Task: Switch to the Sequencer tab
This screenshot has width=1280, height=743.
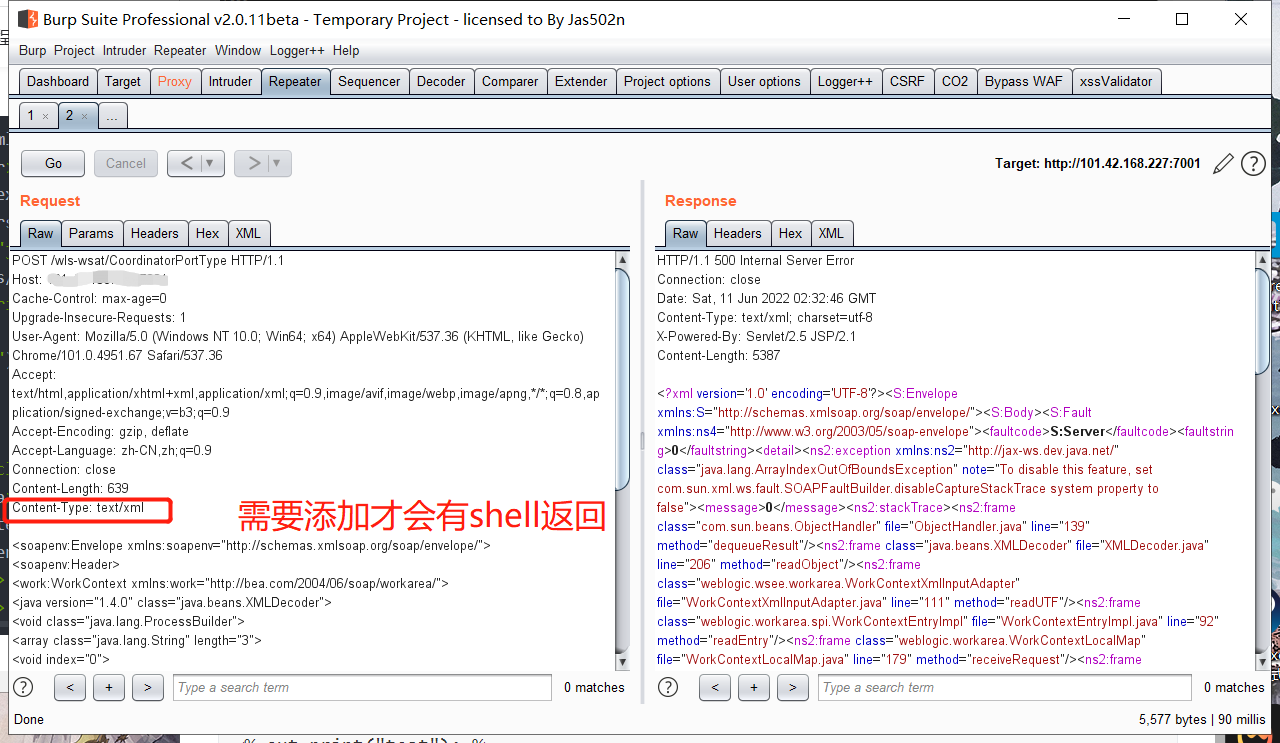Action: (x=369, y=82)
